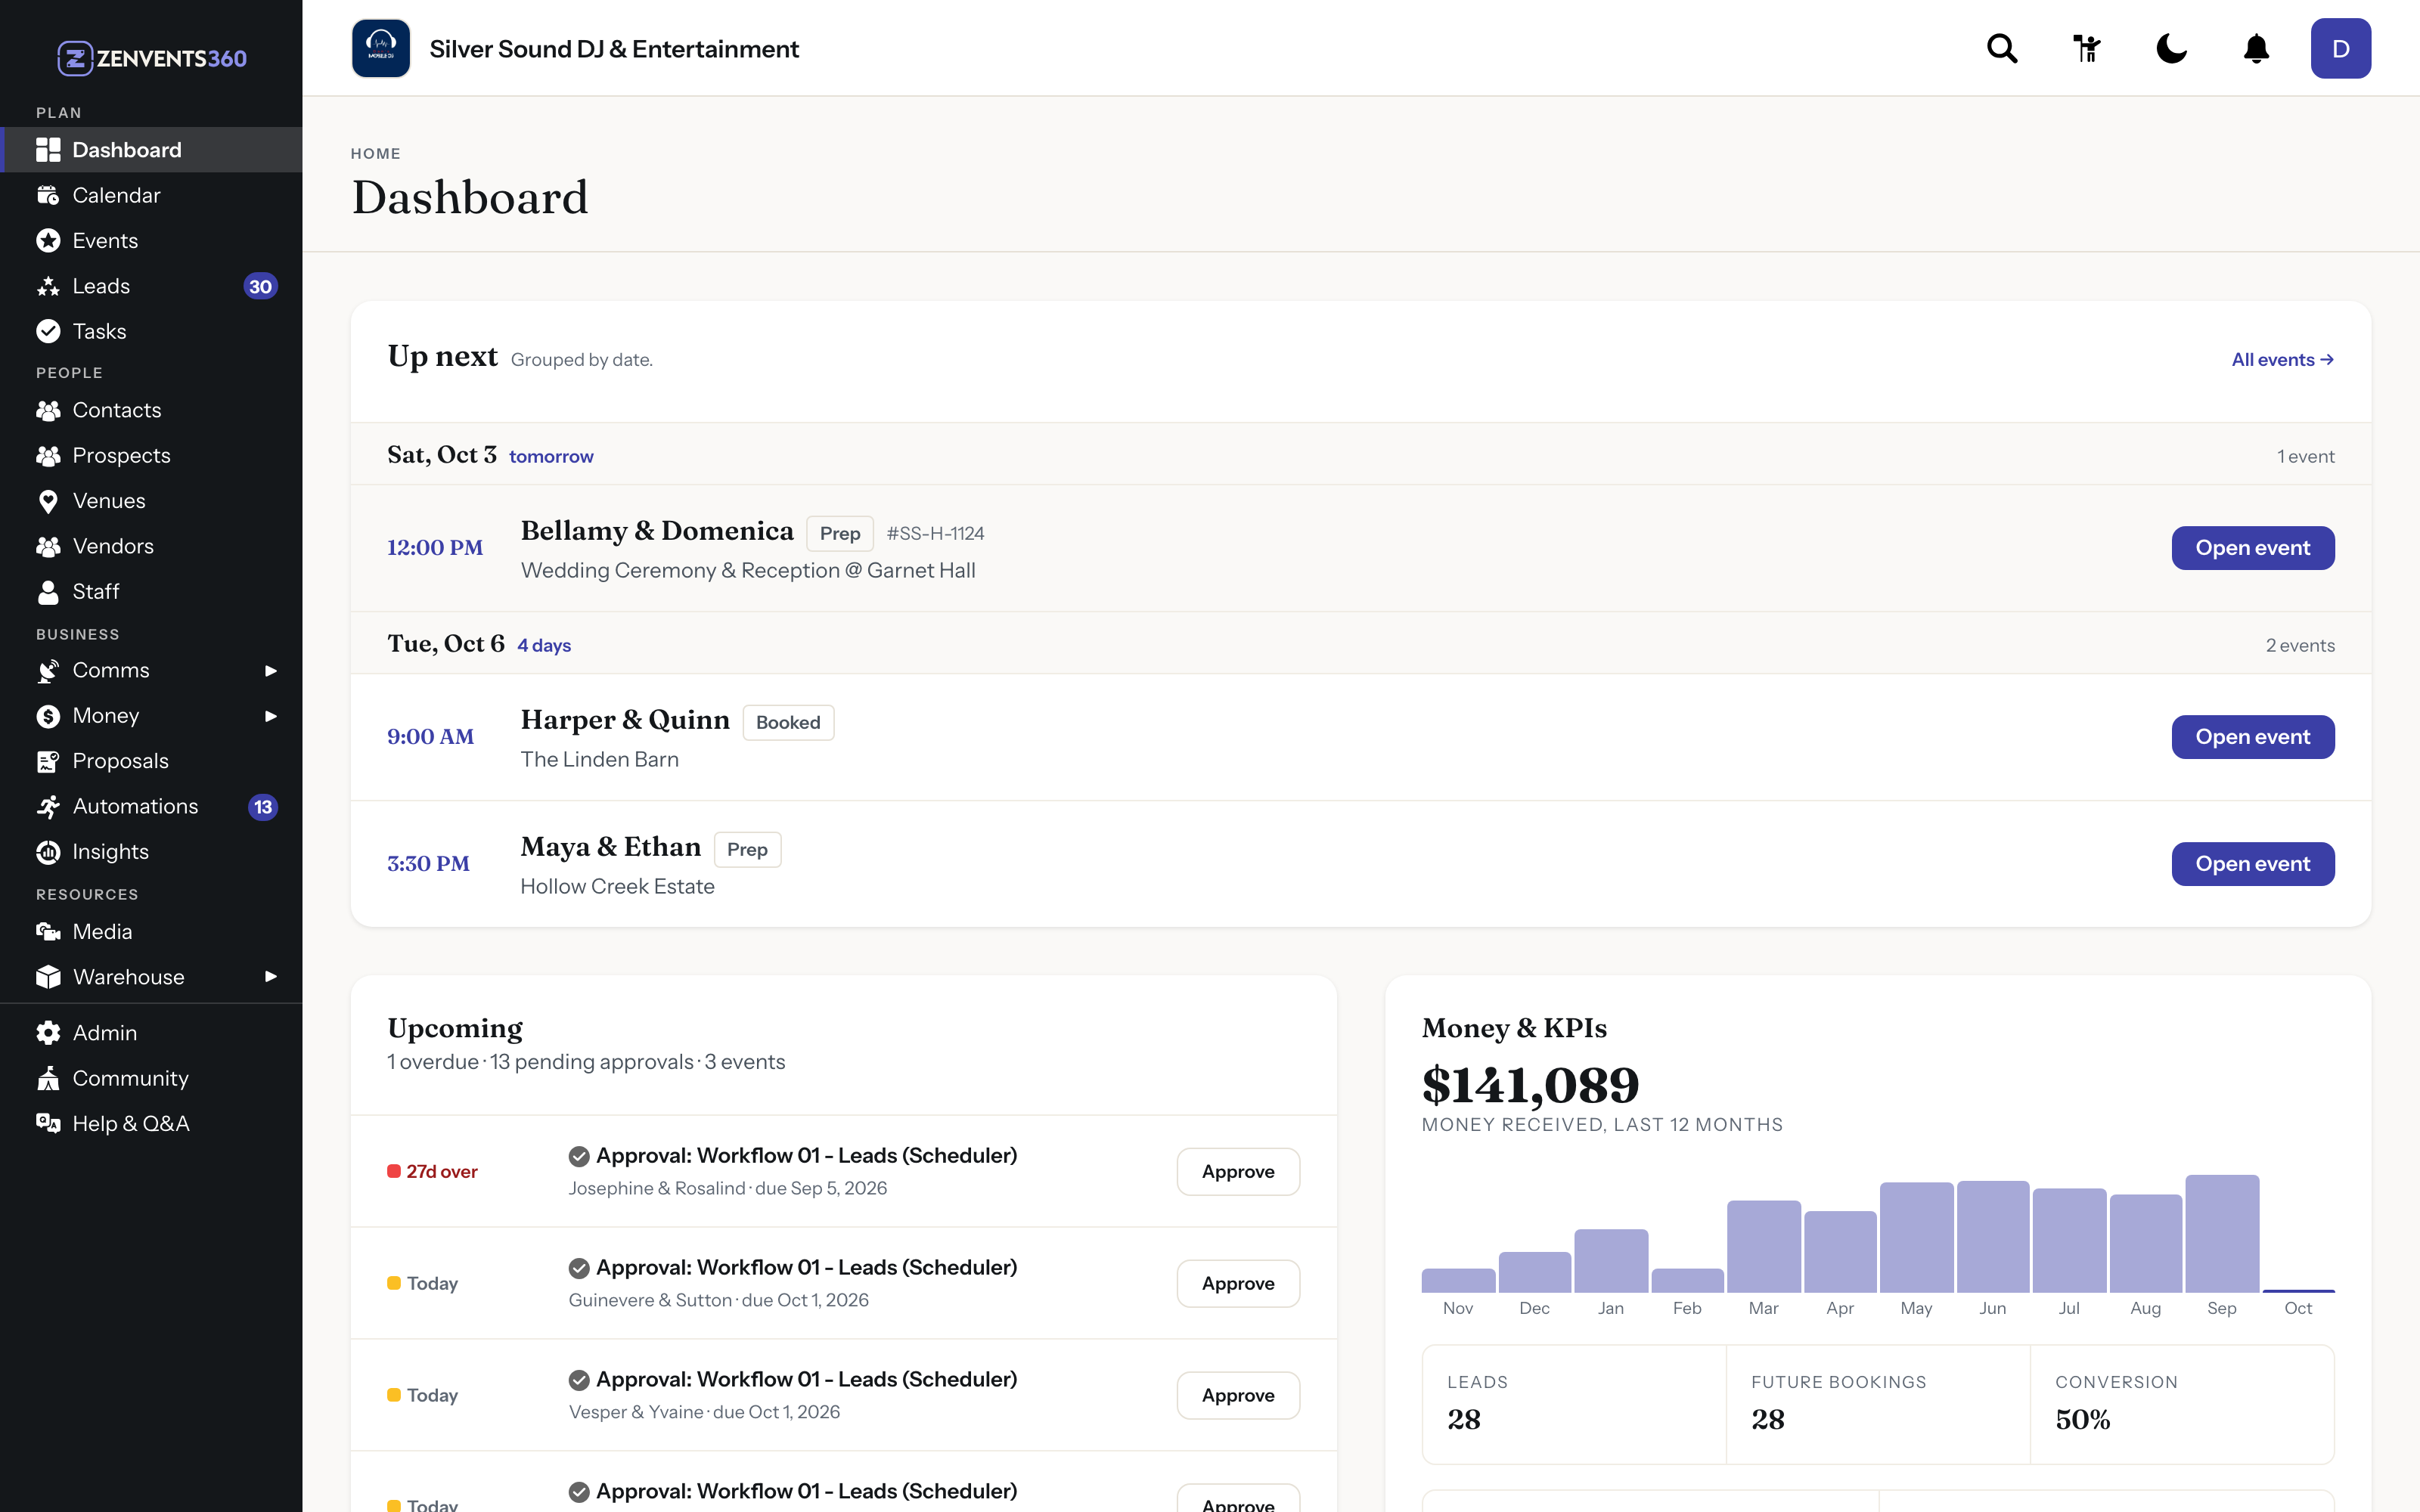Click the Automations 13 count badge

coord(262,807)
